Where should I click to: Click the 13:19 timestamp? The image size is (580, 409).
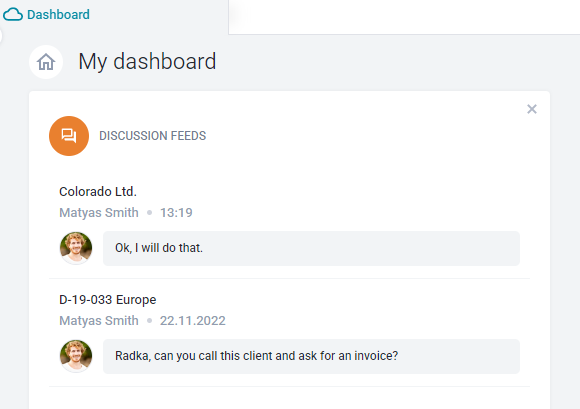tap(176, 213)
